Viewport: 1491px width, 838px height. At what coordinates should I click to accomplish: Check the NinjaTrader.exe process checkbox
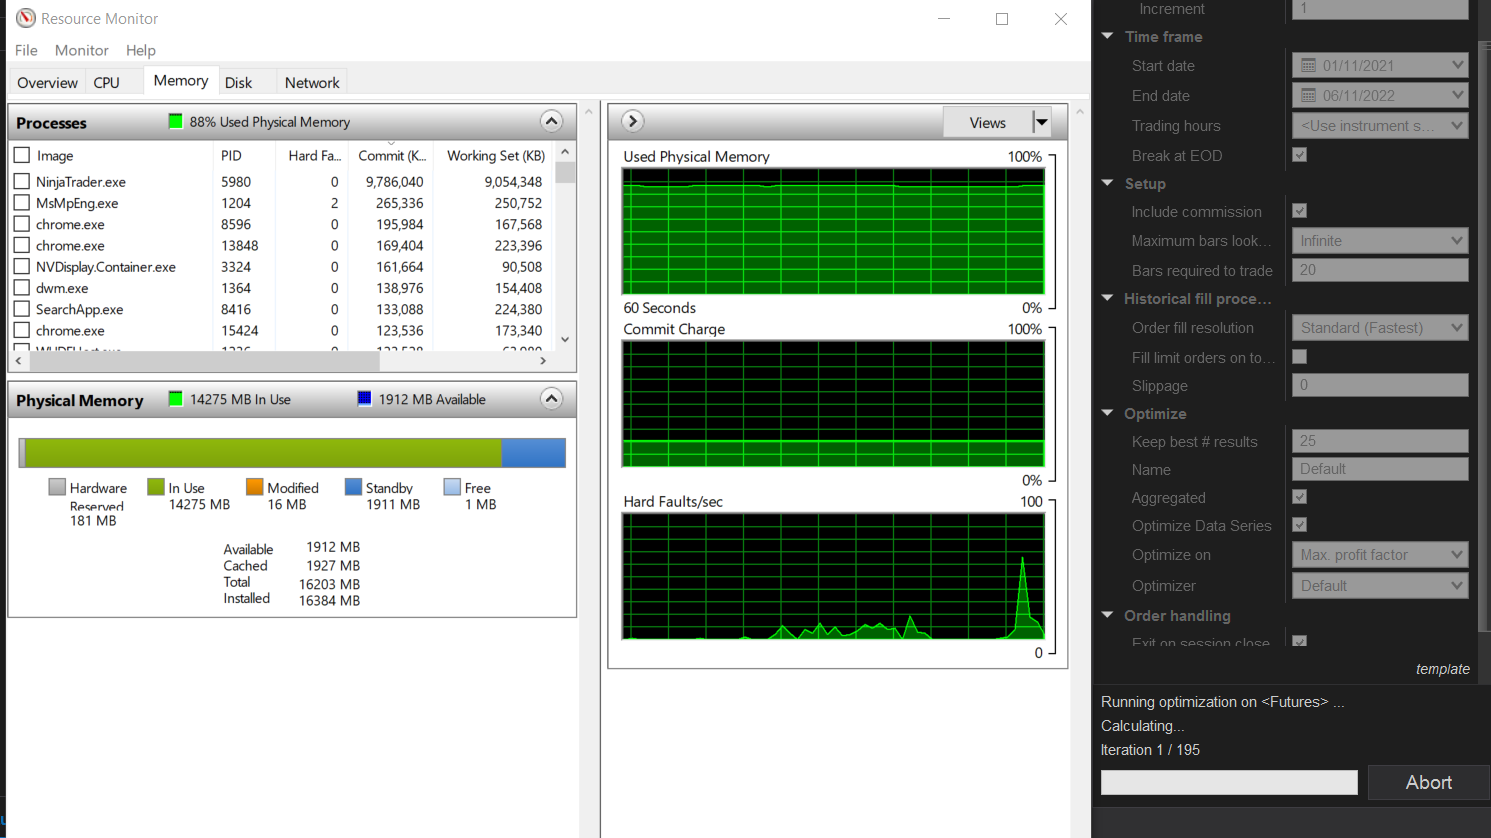tap(22, 181)
